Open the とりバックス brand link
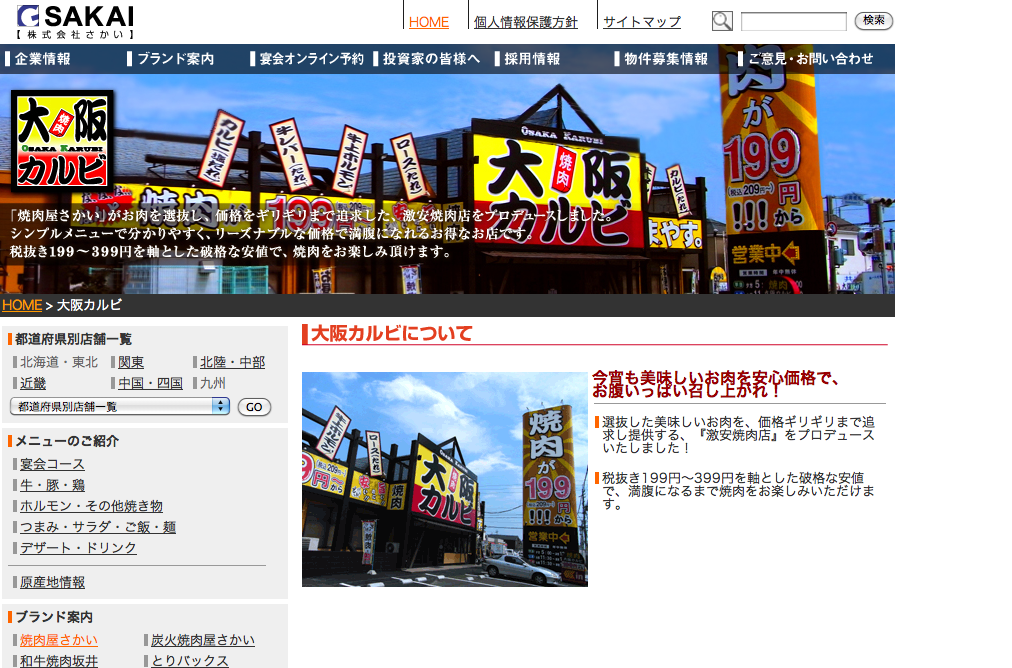The height and width of the screenshot is (668, 1012). (x=190, y=661)
